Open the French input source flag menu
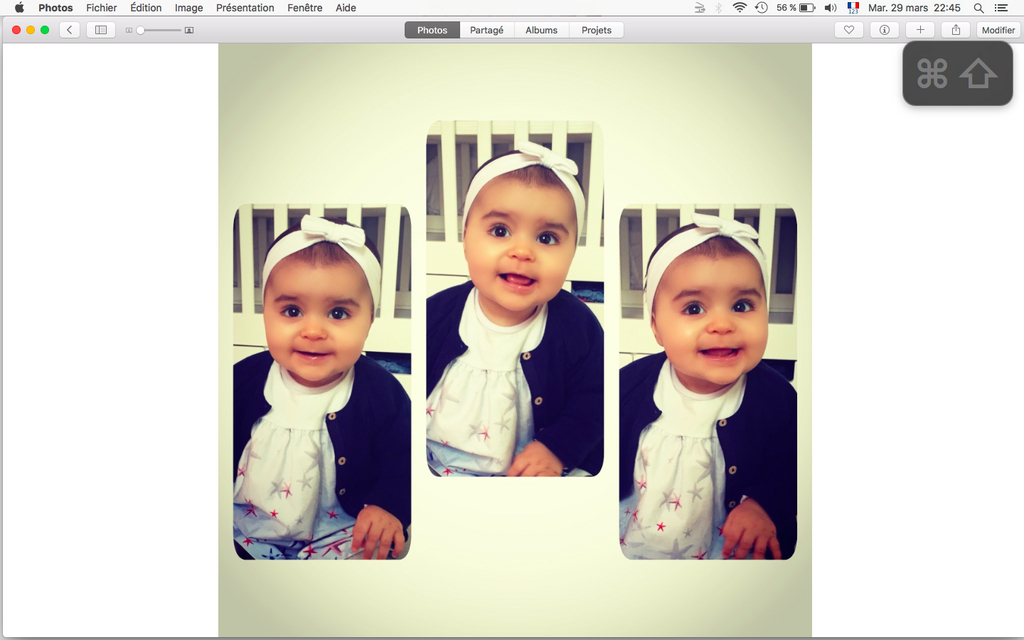This screenshot has width=1024, height=640. [853, 8]
